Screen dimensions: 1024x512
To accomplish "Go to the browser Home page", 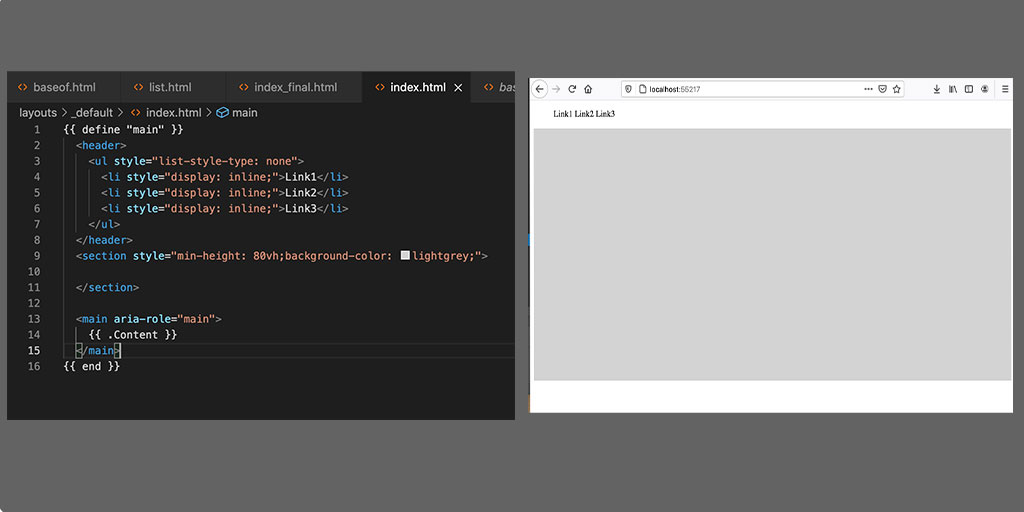I will tap(588, 89).
